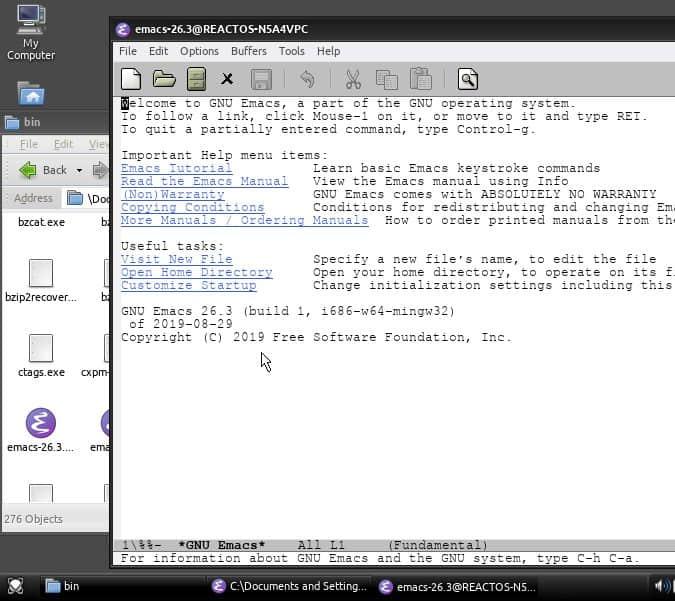This screenshot has width=675, height=601.
Task: Follow the Visit New File link
Action: [x=176, y=259]
